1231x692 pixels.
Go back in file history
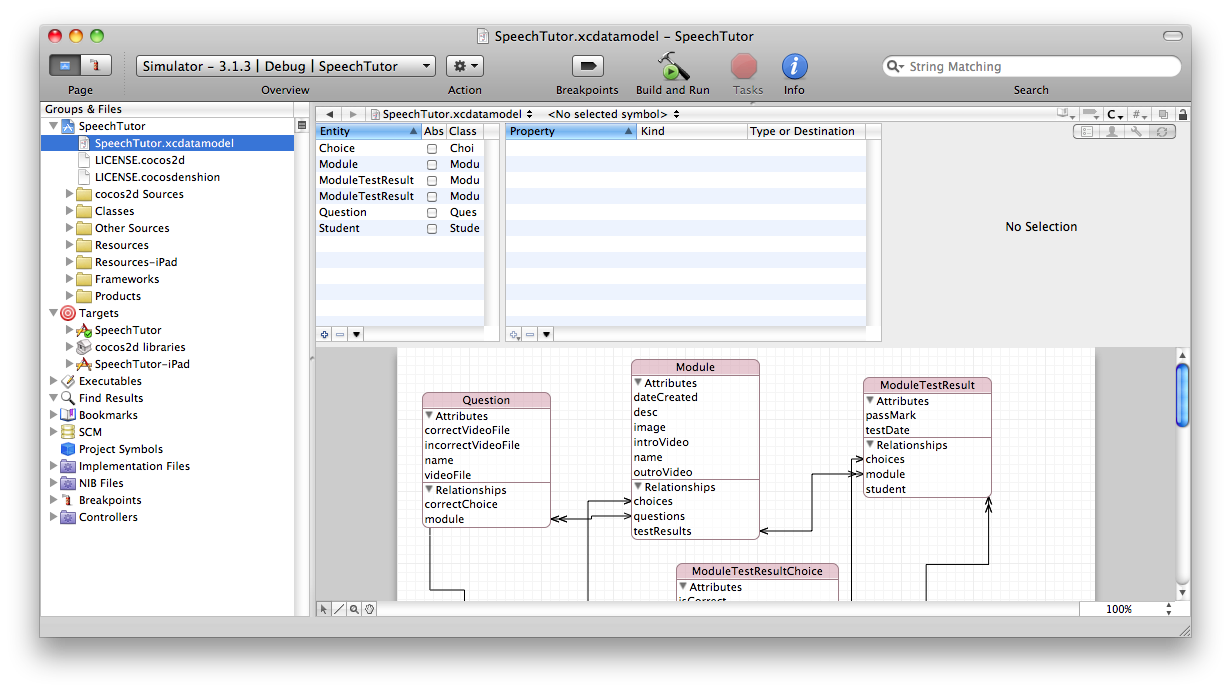(330, 114)
